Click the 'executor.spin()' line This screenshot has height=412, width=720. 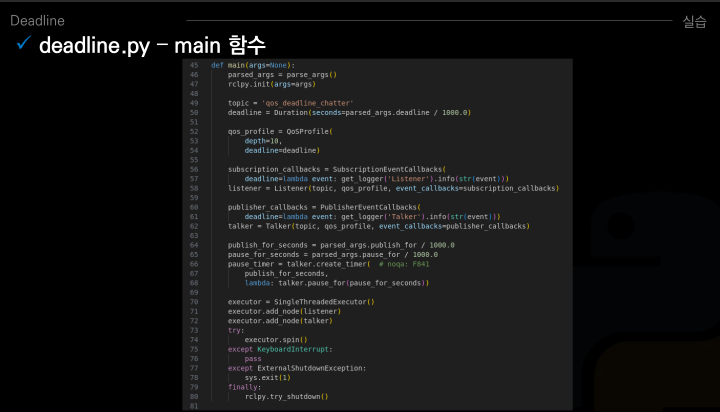(276, 340)
